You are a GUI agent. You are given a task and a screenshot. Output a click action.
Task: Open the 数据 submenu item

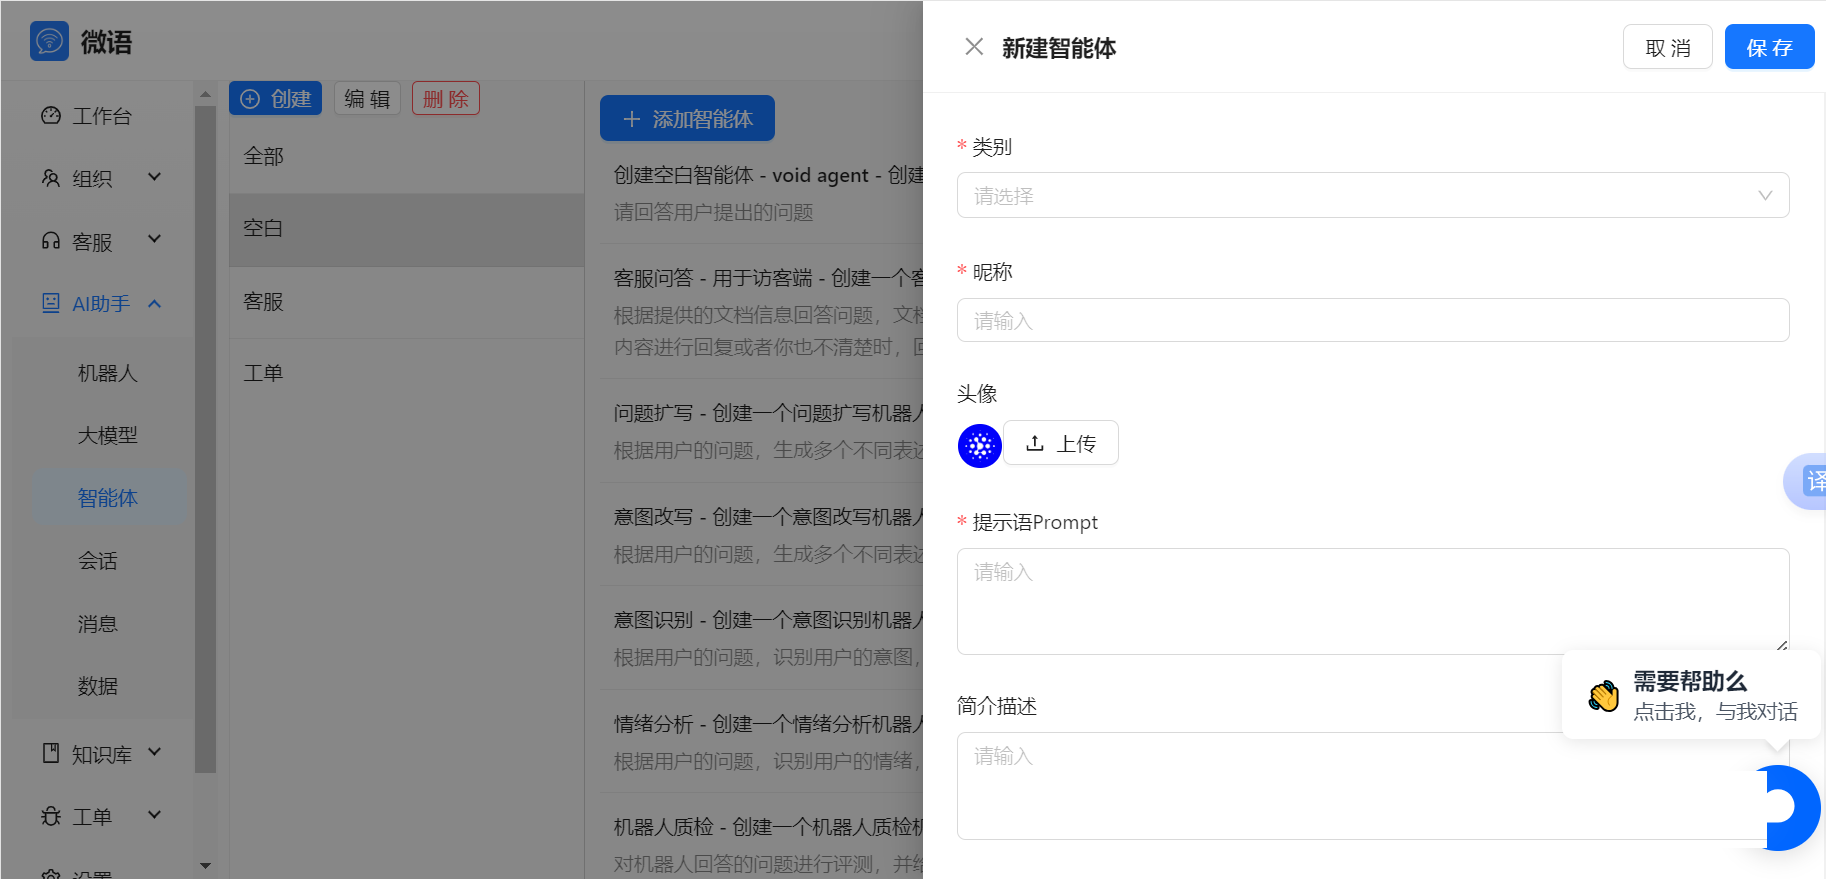tap(98, 686)
